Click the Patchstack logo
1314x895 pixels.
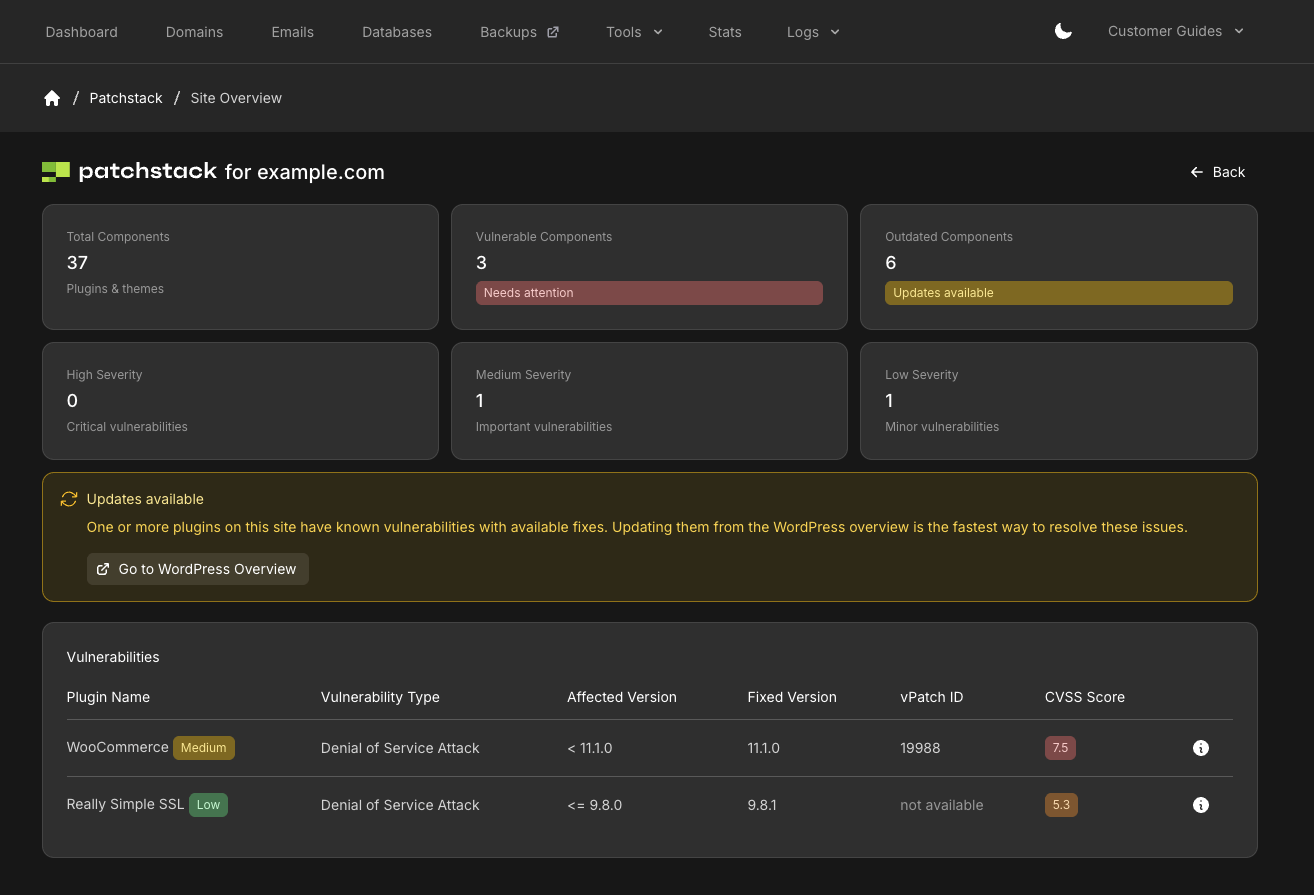click(x=129, y=171)
